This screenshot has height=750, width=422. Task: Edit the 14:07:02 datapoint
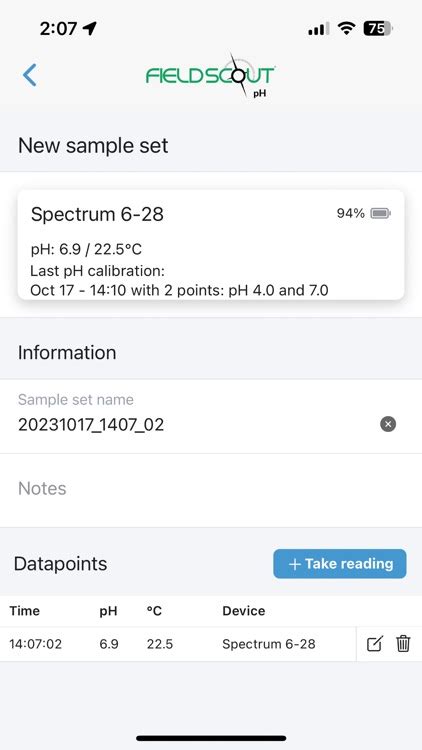click(x=375, y=644)
